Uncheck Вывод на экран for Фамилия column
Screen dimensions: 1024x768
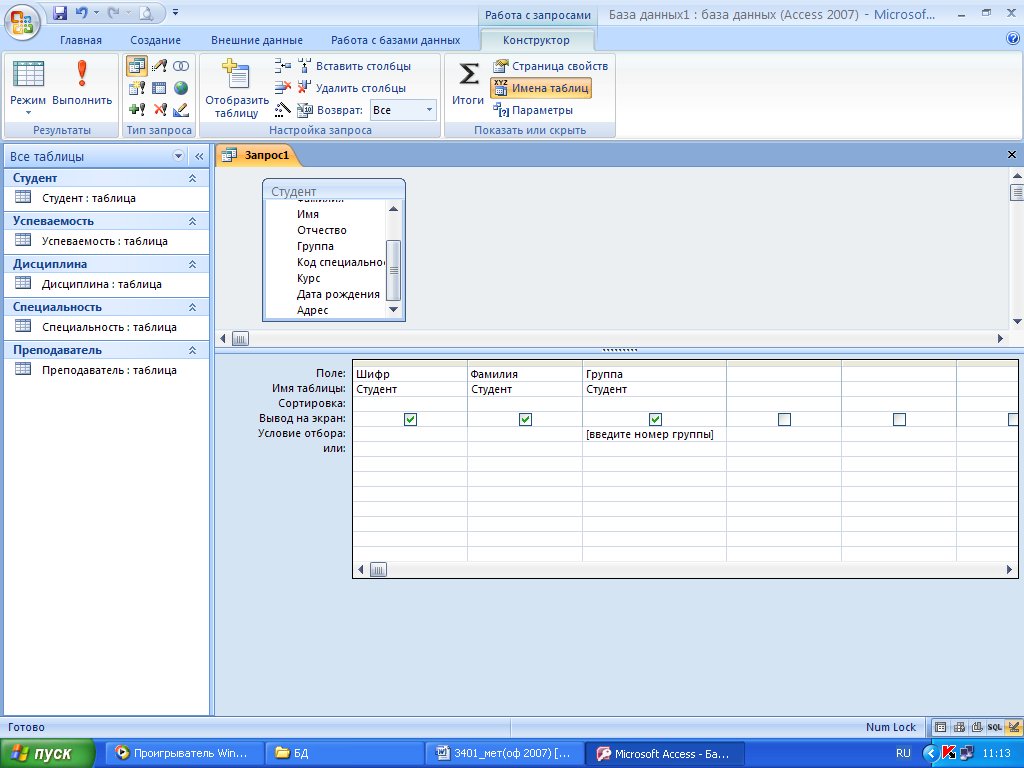525,419
